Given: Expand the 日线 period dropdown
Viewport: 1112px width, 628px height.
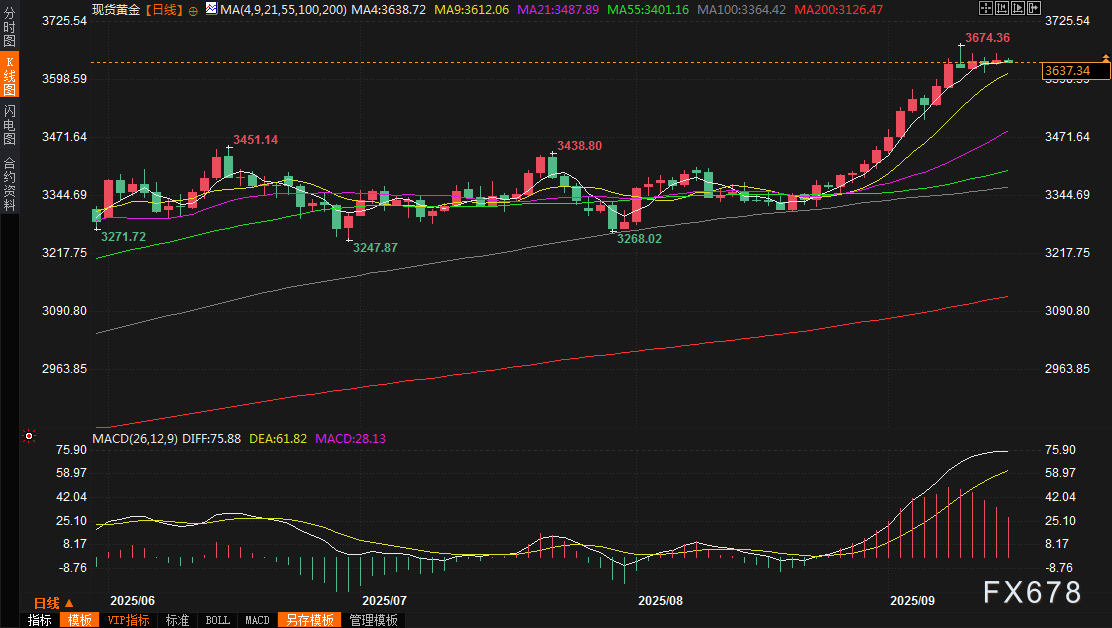Looking at the screenshot, I should (53, 603).
